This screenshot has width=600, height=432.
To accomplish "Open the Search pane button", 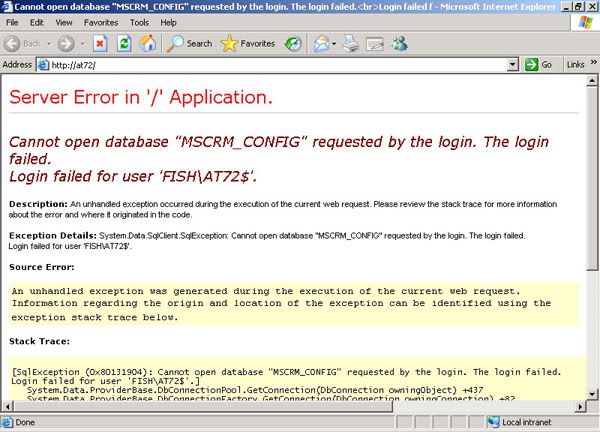I will click(189, 44).
